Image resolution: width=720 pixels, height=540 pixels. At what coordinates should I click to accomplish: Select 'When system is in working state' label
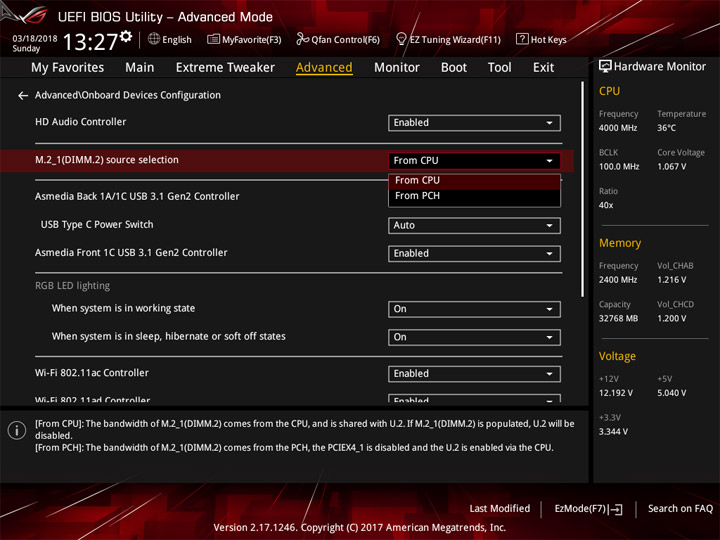pyautogui.click(x=124, y=308)
